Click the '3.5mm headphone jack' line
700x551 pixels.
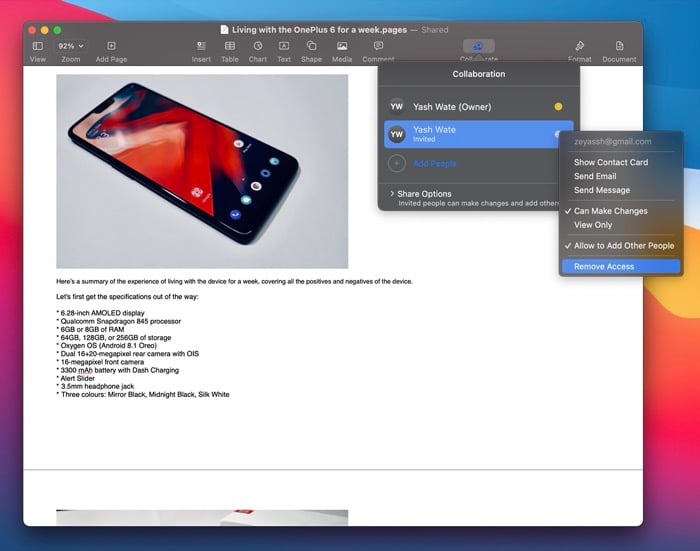click(x=95, y=386)
